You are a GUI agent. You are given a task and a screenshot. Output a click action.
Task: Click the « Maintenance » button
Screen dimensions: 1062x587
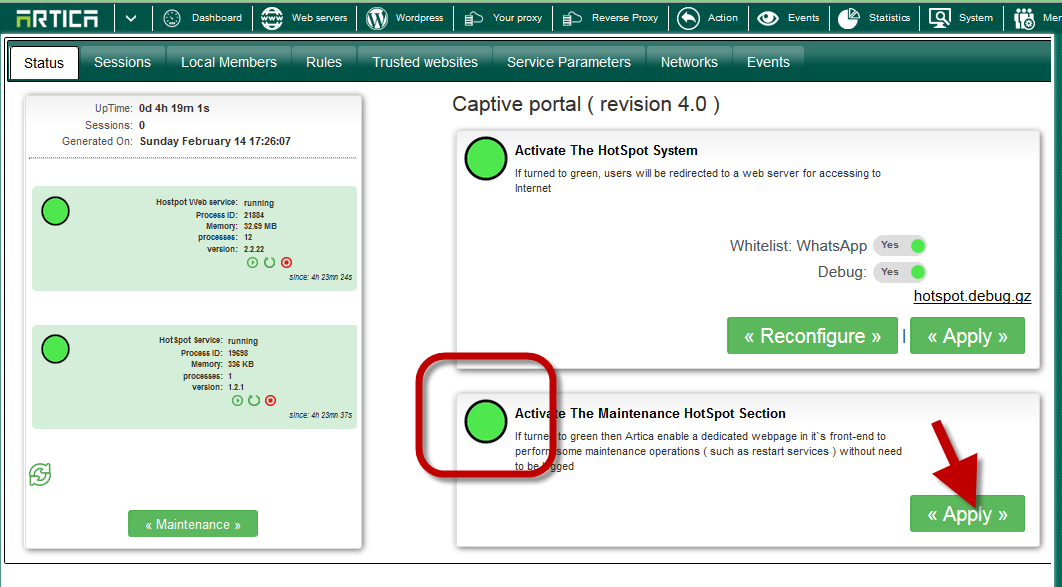coord(193,524)
